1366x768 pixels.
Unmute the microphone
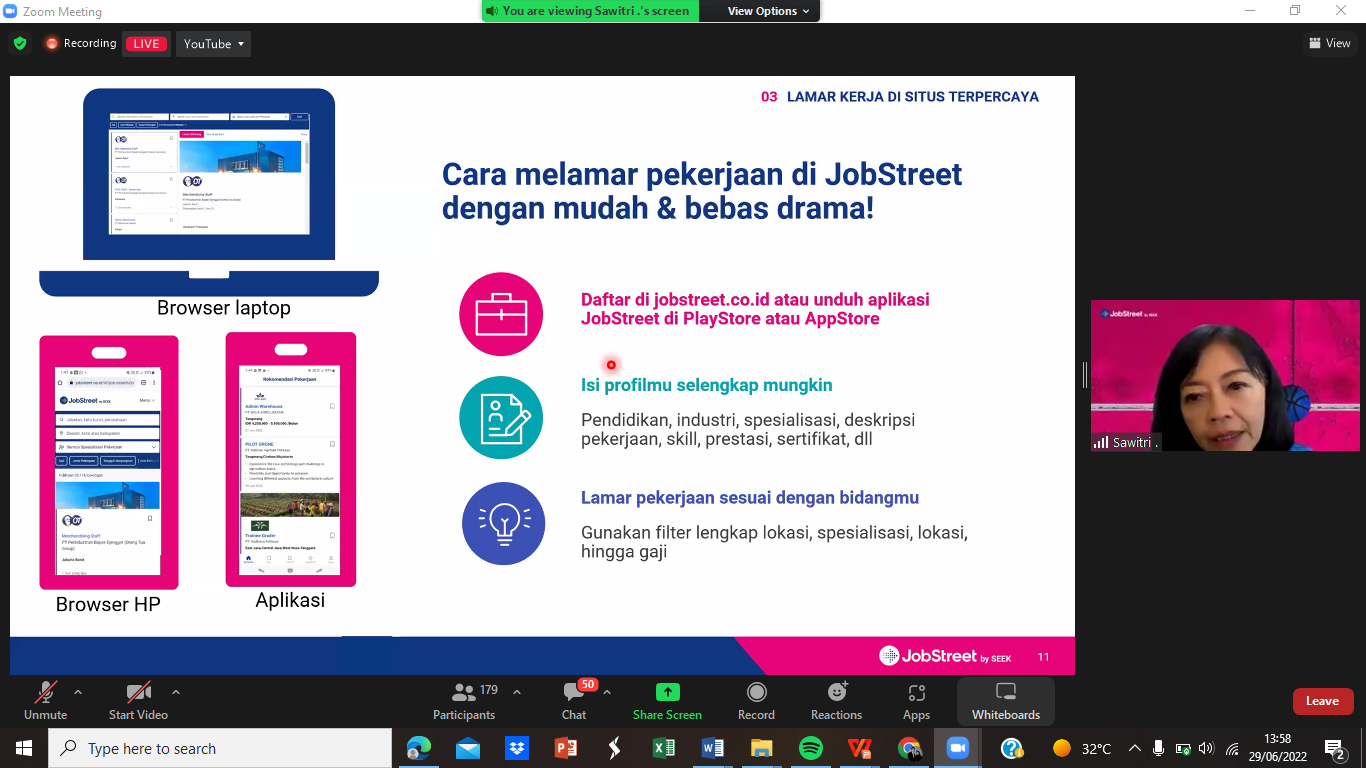coord(45,701)
